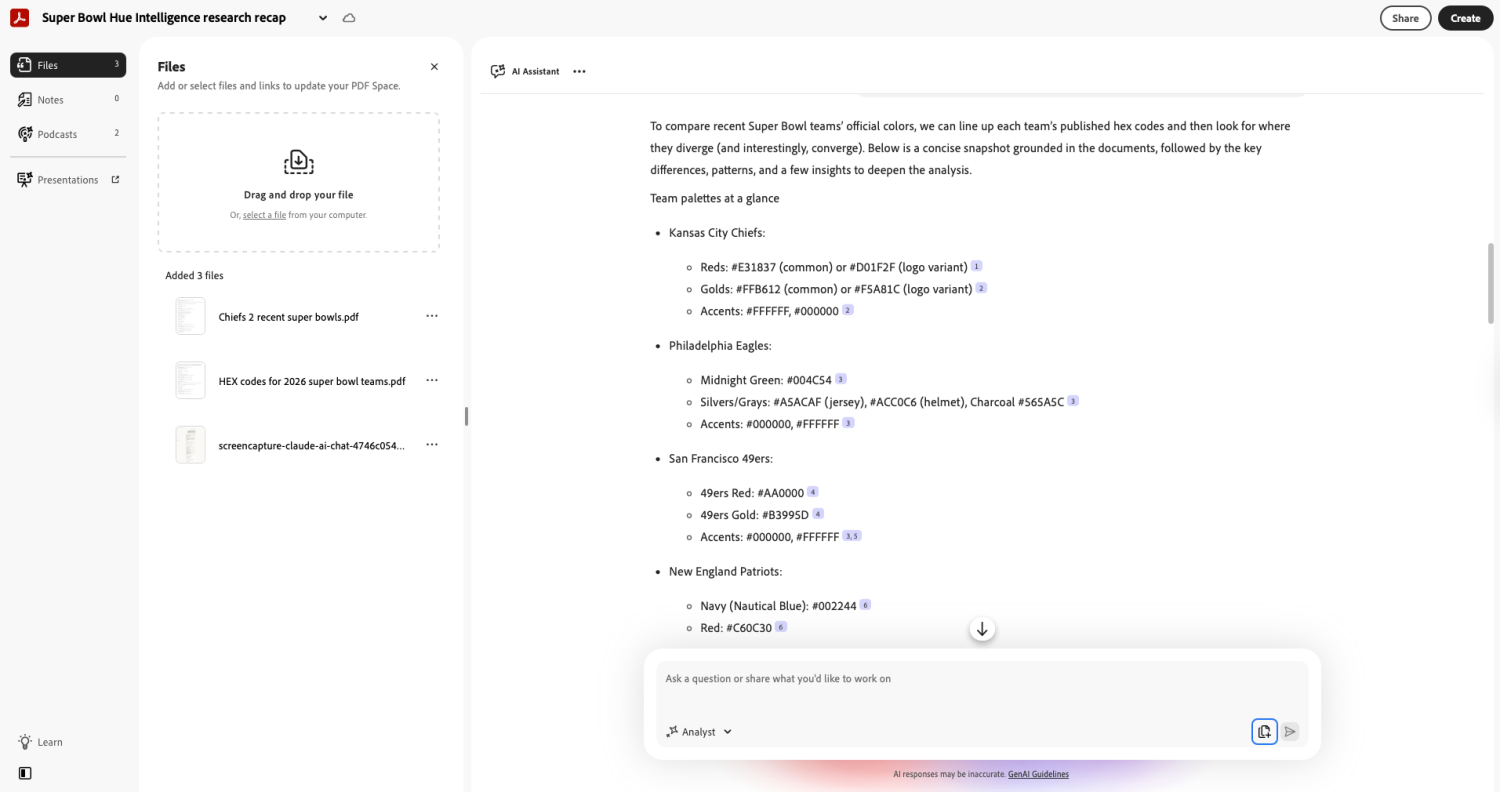Viewport: 1500px width, 792px height.
Task: Click the 'Added 3 files' label
Action: point(194,276)
